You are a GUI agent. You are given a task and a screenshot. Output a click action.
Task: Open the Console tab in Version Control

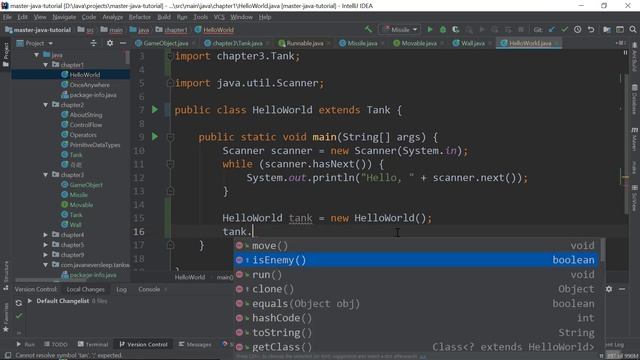point(149,289)
